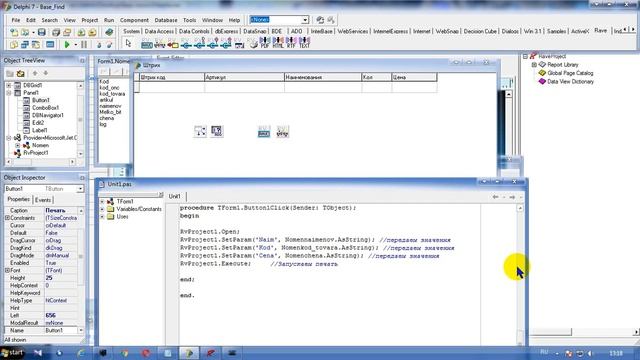Viewport: 640px width, 360px height.
Task: Expand the Font property in Object Inspector
Action: pos(7,270)
